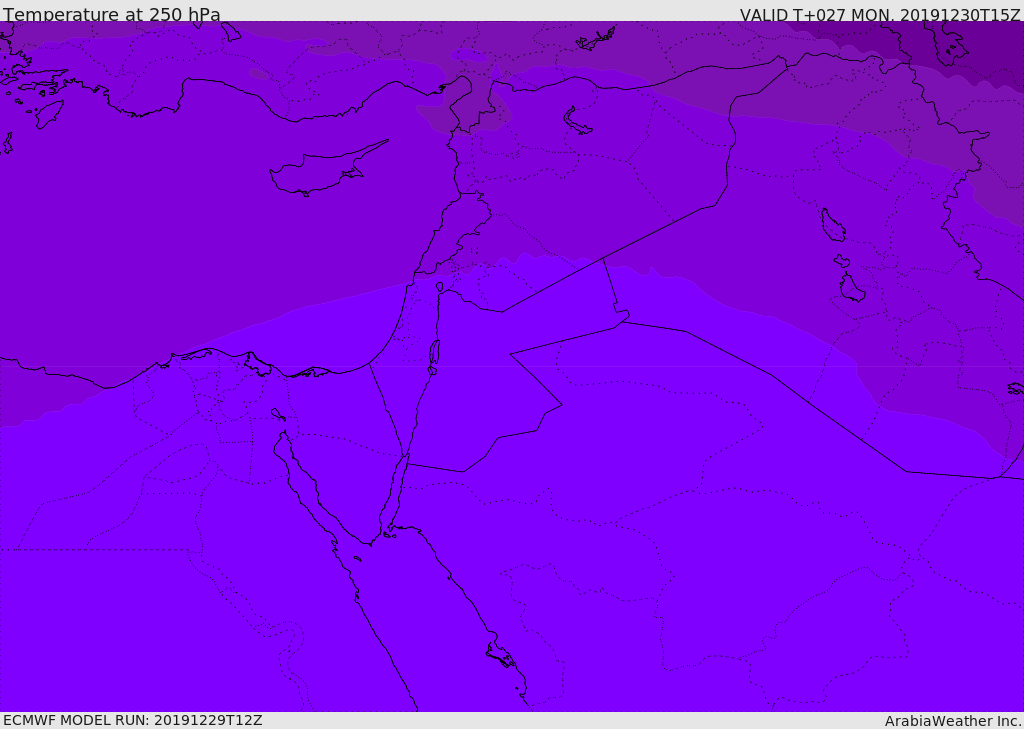Click the 'ECMWF MODEL RUN: 20191229T12Z' footer text

pyautogui.click(x=133, y=720)
